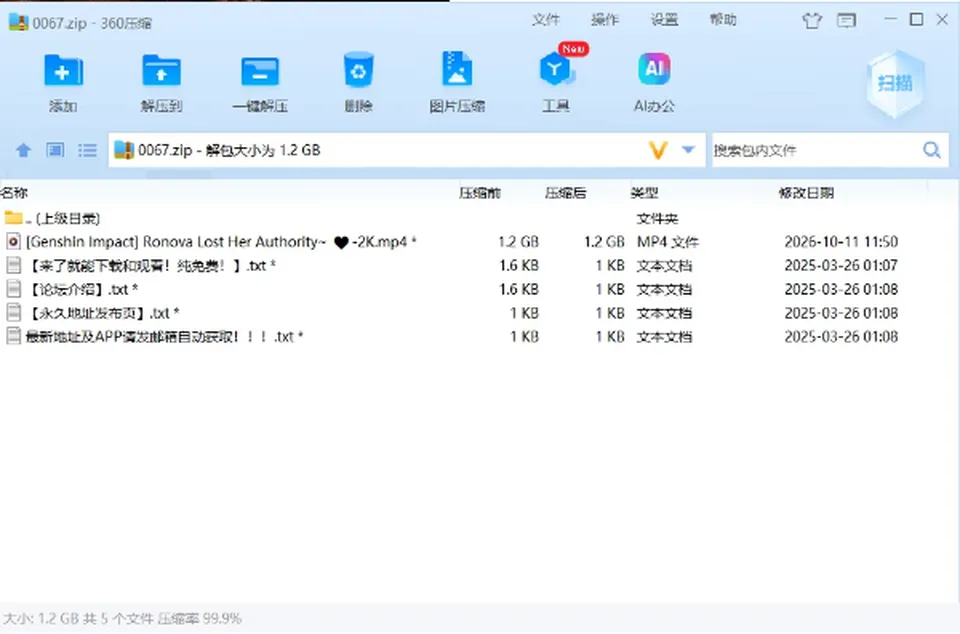
Task: Sort the file list by the 压缩后 column
Action: click(565, 193)
